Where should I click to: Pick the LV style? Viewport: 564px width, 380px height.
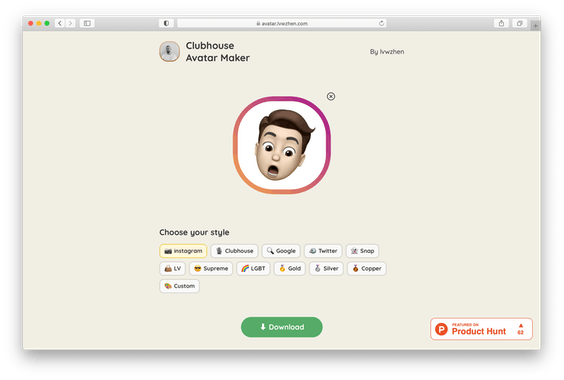[x=172, y=268]
